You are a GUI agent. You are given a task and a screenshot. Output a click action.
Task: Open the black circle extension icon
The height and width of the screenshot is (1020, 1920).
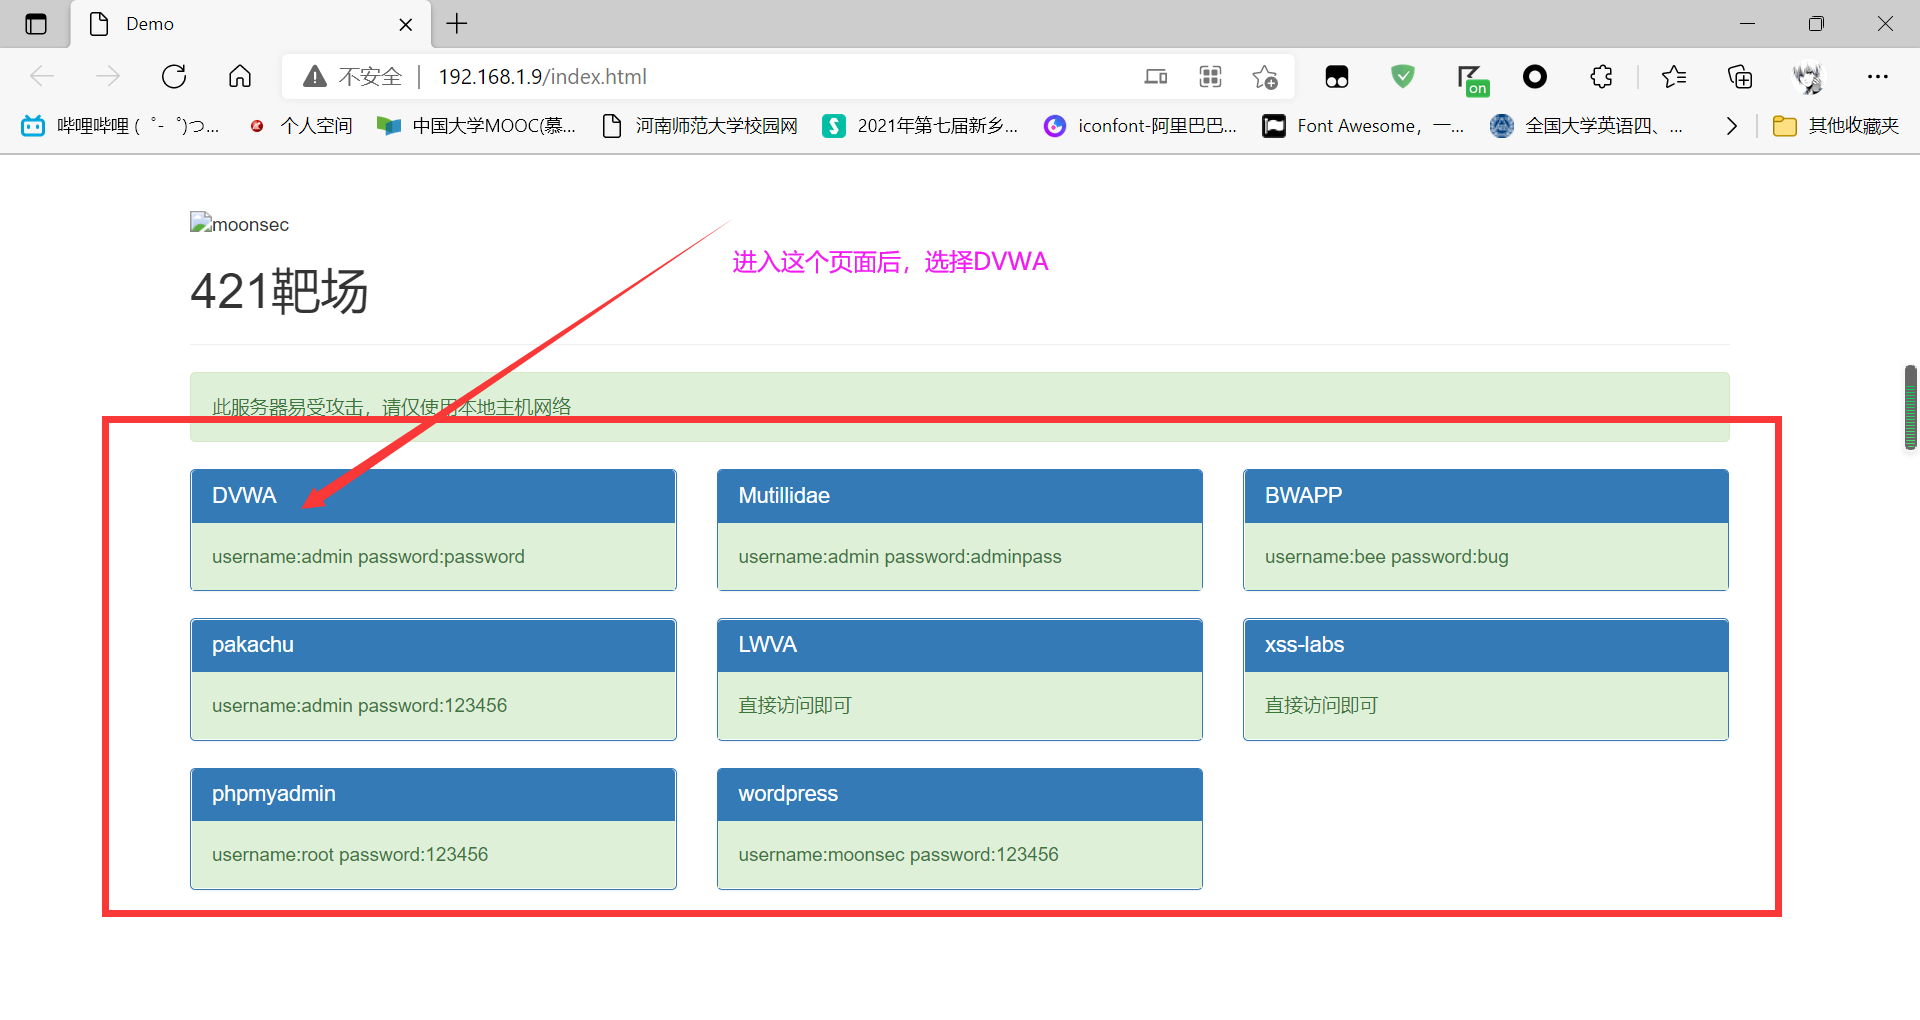tap(1535, 76)
